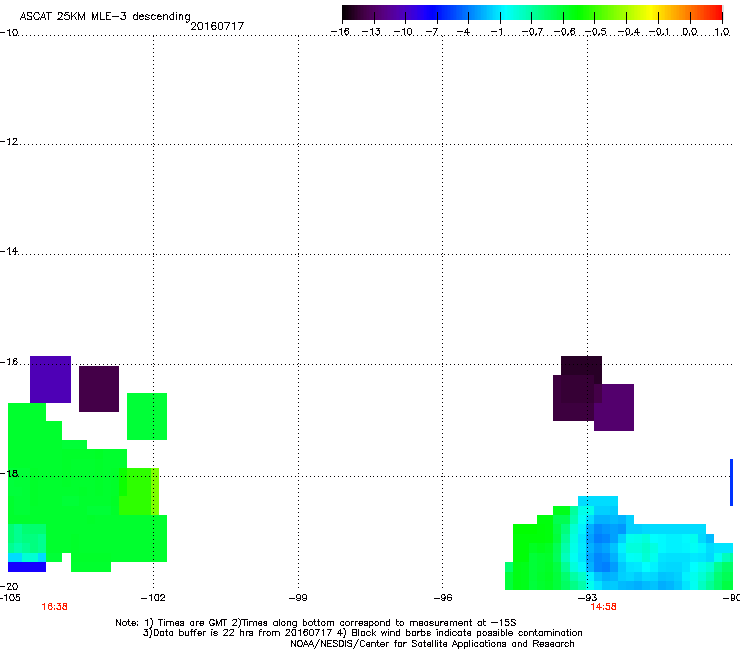740x650 pixels.
Task: Click the date label 20160717 under the title
Action: point(217,26)
